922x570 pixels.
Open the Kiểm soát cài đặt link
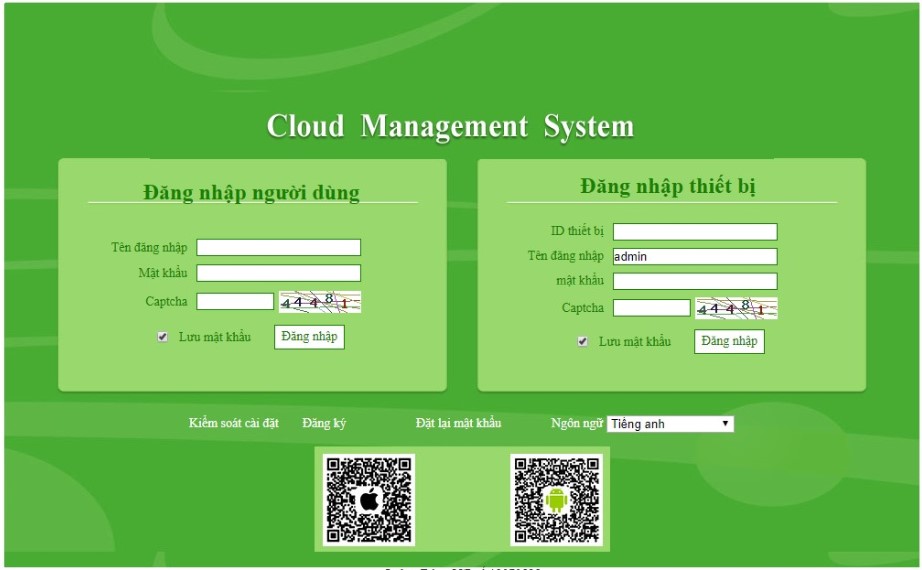click(x=233, y=423)
